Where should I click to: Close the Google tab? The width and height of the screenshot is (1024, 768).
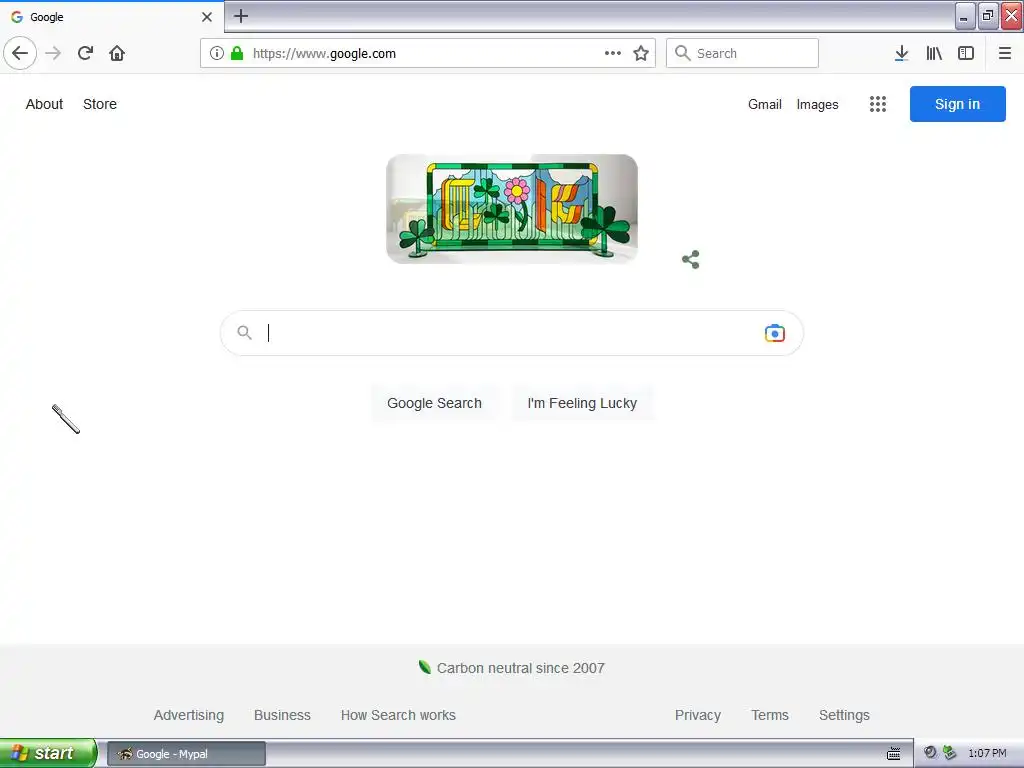tap(206, 17)
